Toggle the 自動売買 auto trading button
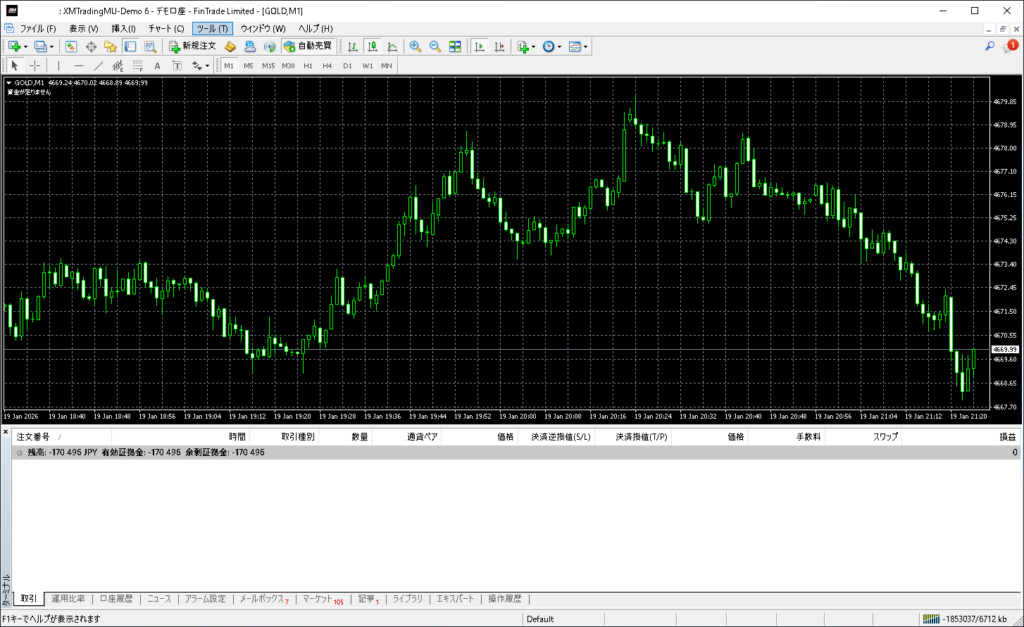1024x627 pixels. [308, 46]
